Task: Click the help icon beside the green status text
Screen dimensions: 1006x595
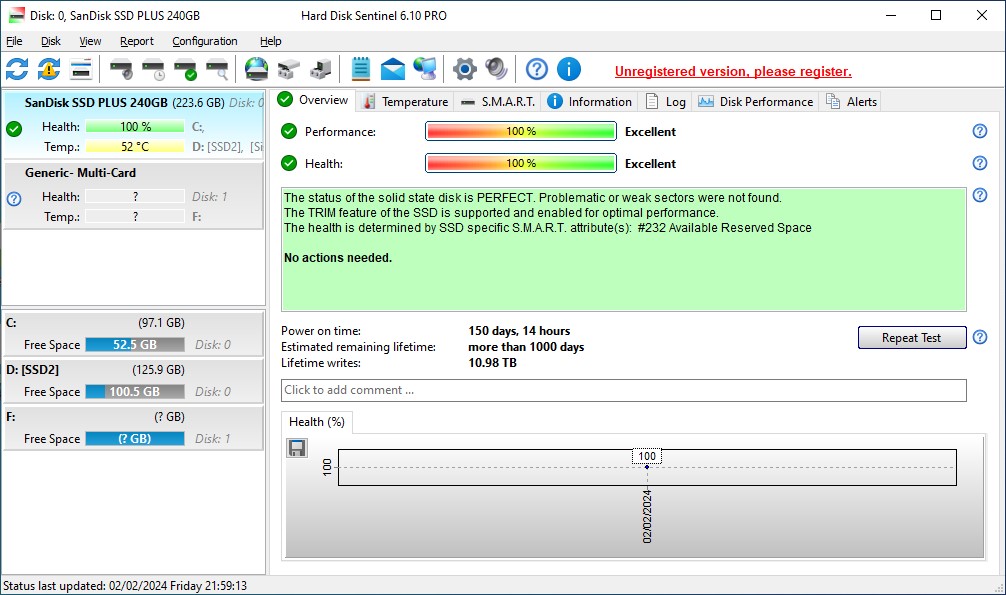Action: 980,194
